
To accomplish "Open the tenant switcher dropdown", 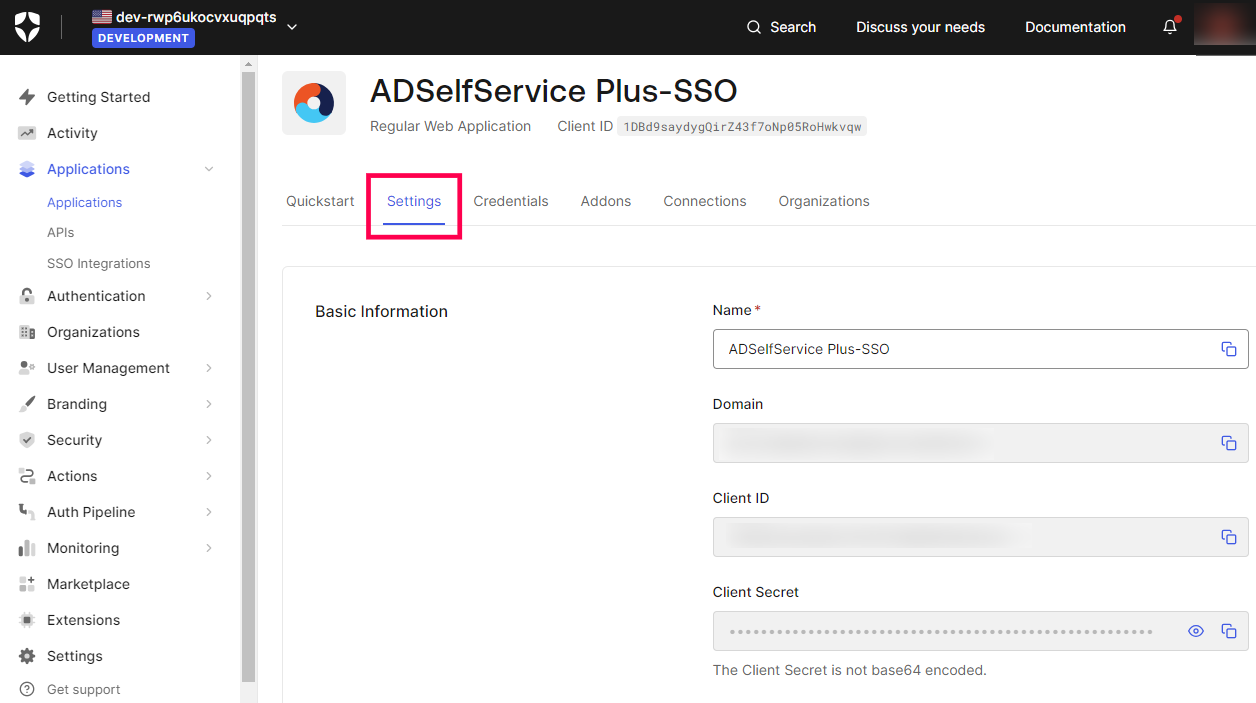I will pos(292,27).
